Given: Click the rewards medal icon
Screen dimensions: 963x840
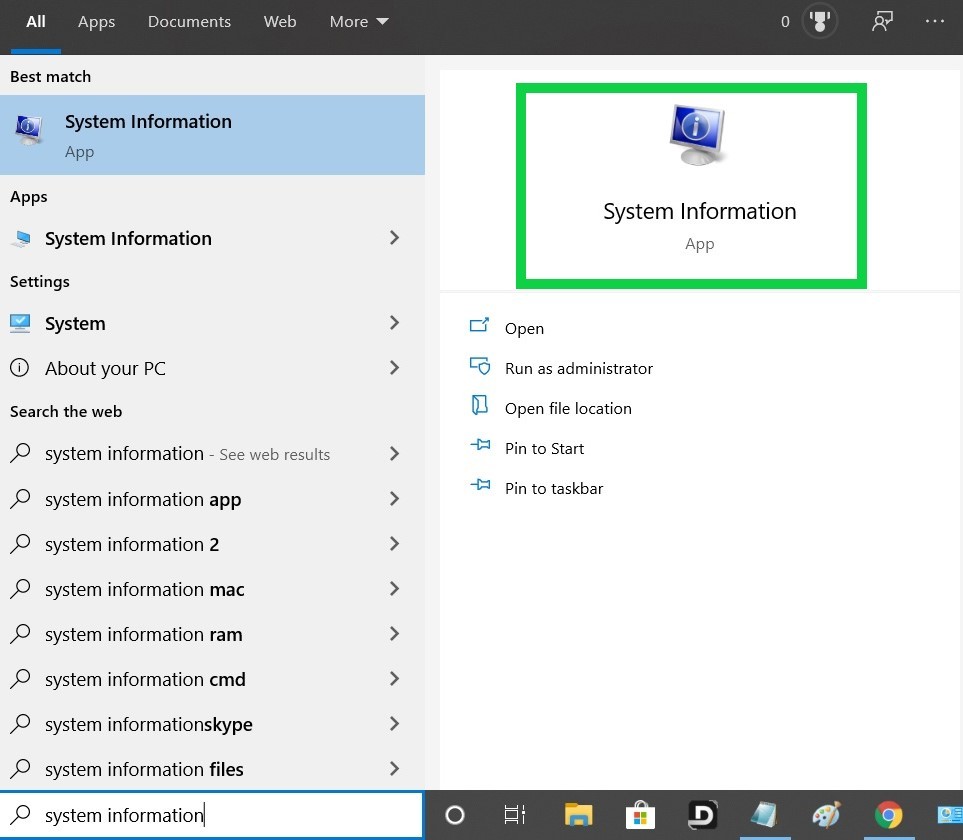Looking at the screenshot, I should point(820,22).
